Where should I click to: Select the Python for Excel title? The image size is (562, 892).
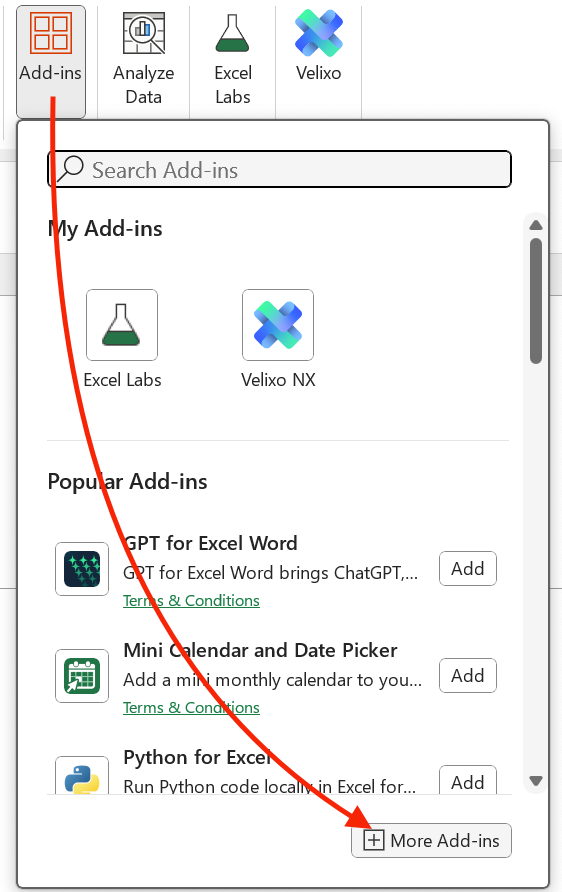pyautogui.click(x=197, y=757)
